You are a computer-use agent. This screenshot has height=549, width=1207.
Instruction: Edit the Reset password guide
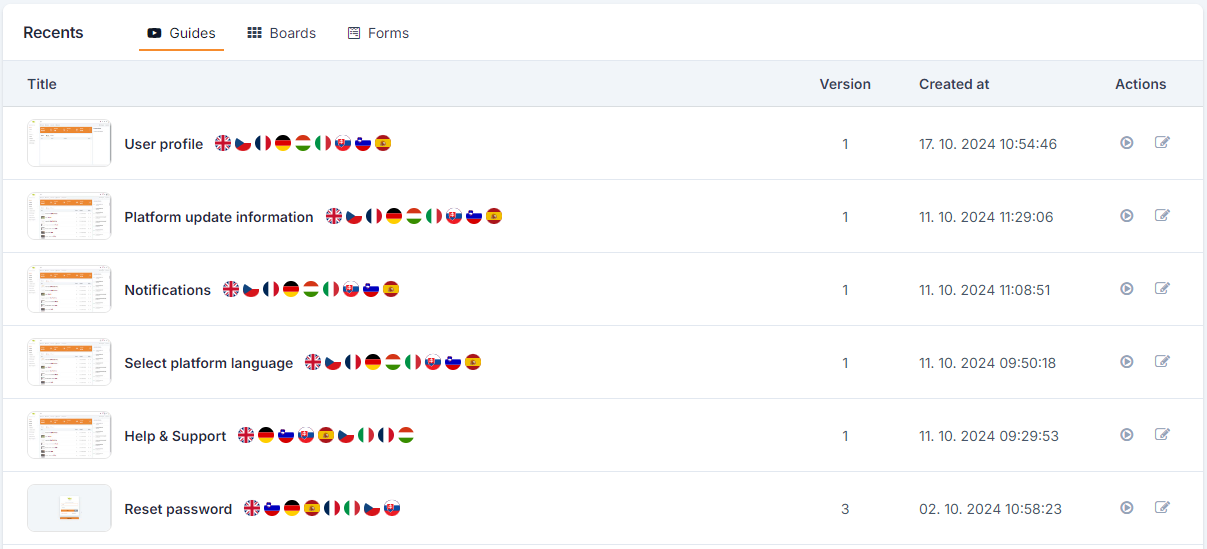[x=1162, y=508]
